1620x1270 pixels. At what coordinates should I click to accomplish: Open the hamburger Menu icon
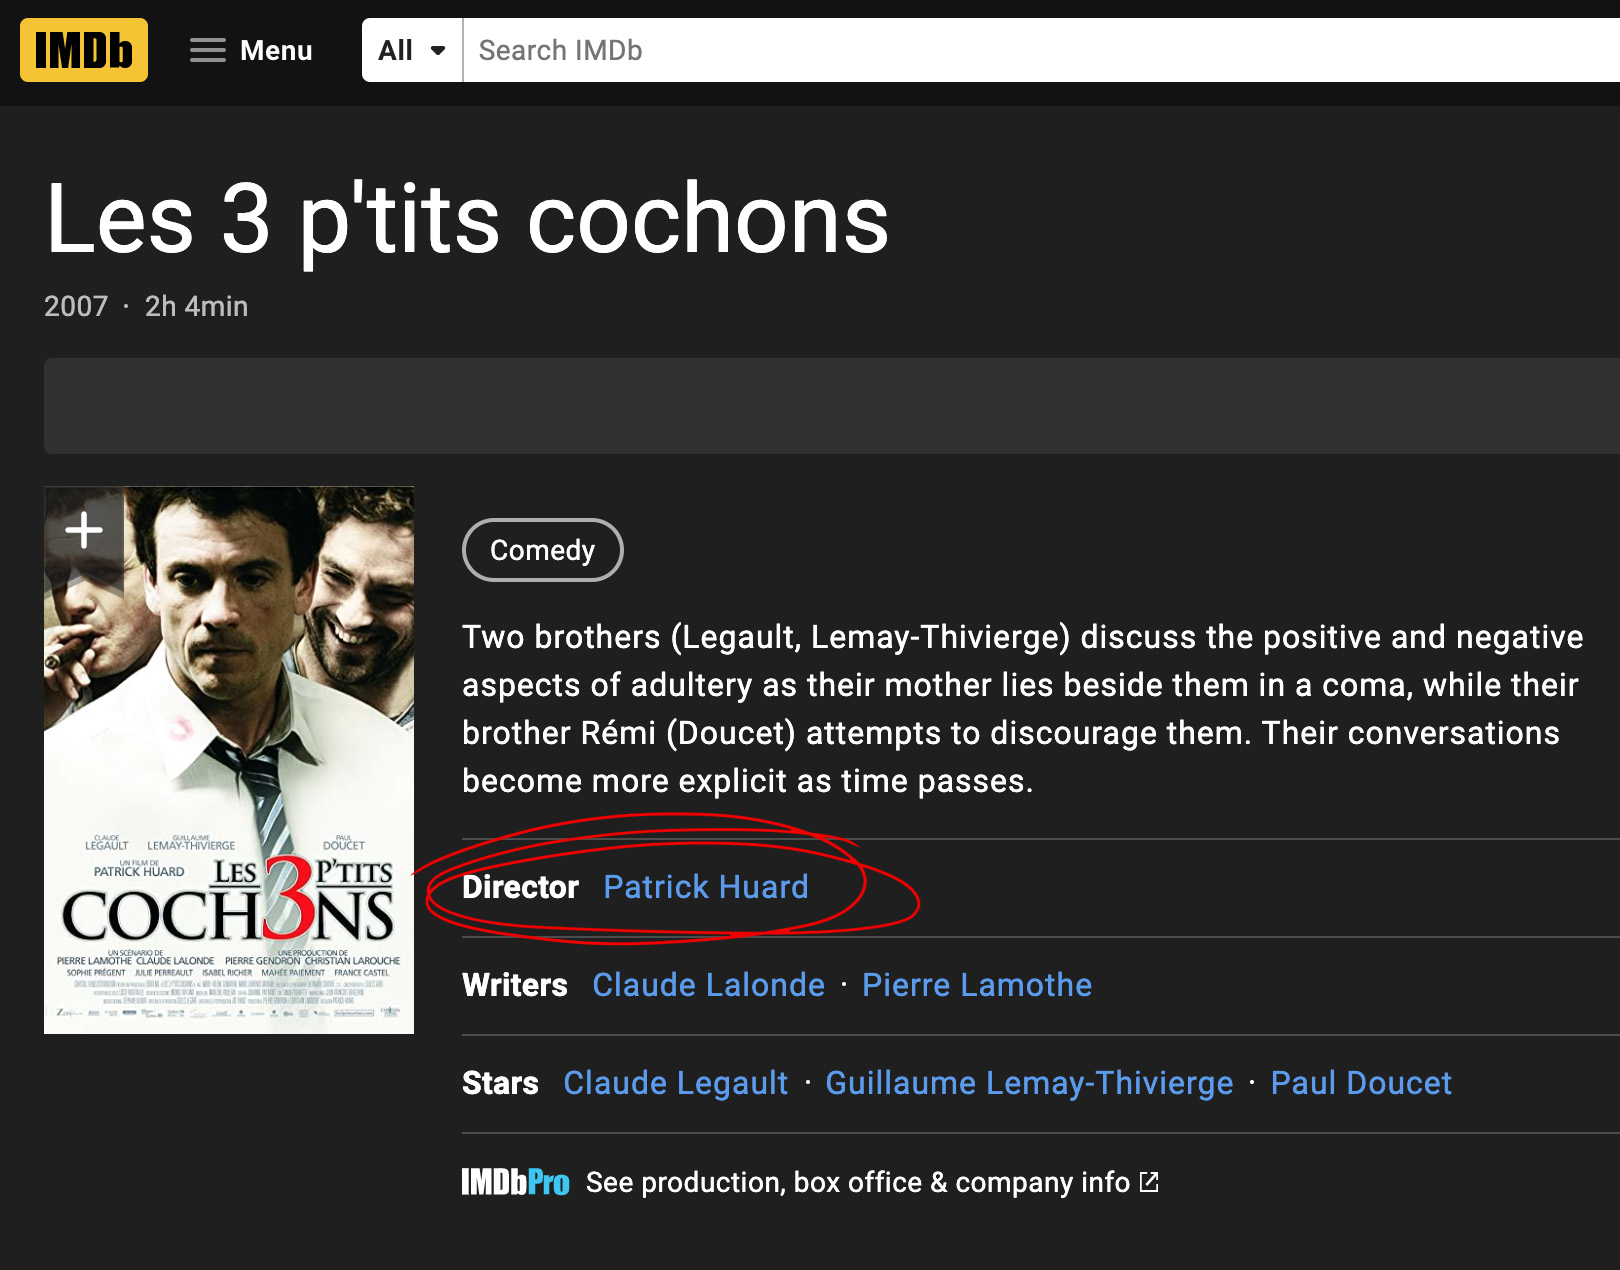tap(208, 50)
